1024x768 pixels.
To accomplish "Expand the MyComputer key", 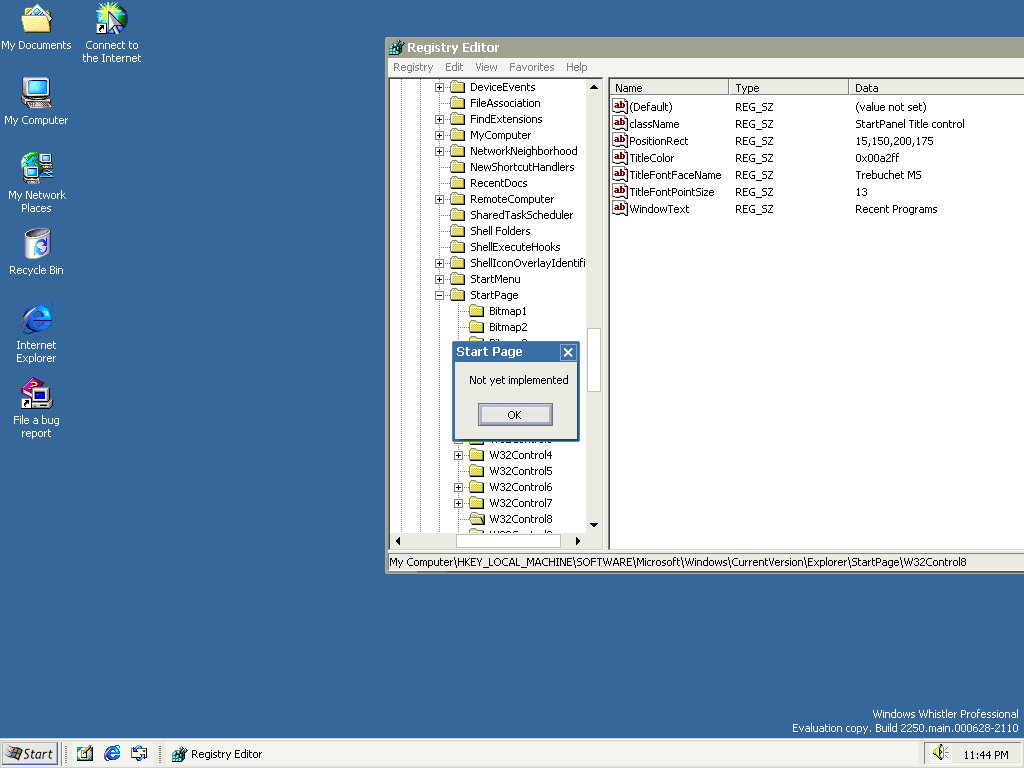I will click(x=440, y=135).
